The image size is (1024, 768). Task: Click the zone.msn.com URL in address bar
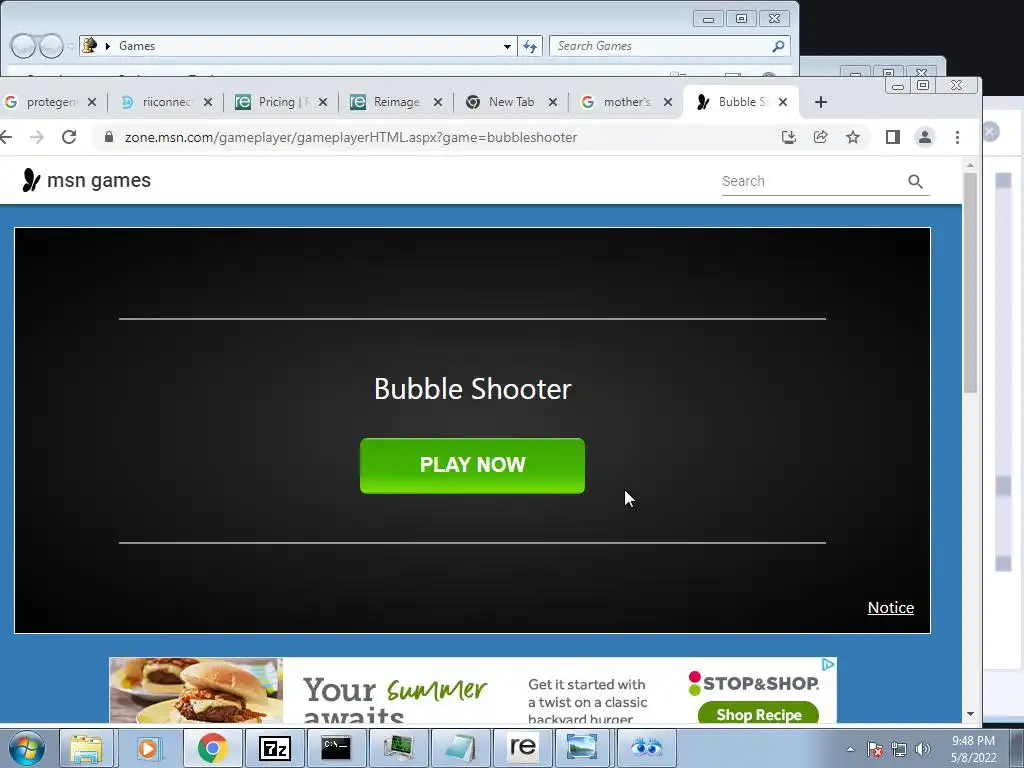351,137
